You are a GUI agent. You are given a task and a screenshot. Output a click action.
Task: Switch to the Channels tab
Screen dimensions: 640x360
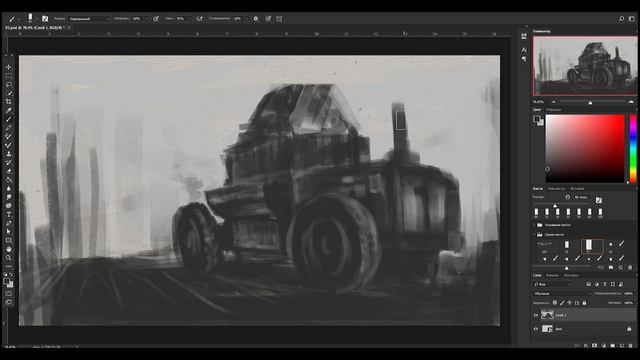click(552, 275)
